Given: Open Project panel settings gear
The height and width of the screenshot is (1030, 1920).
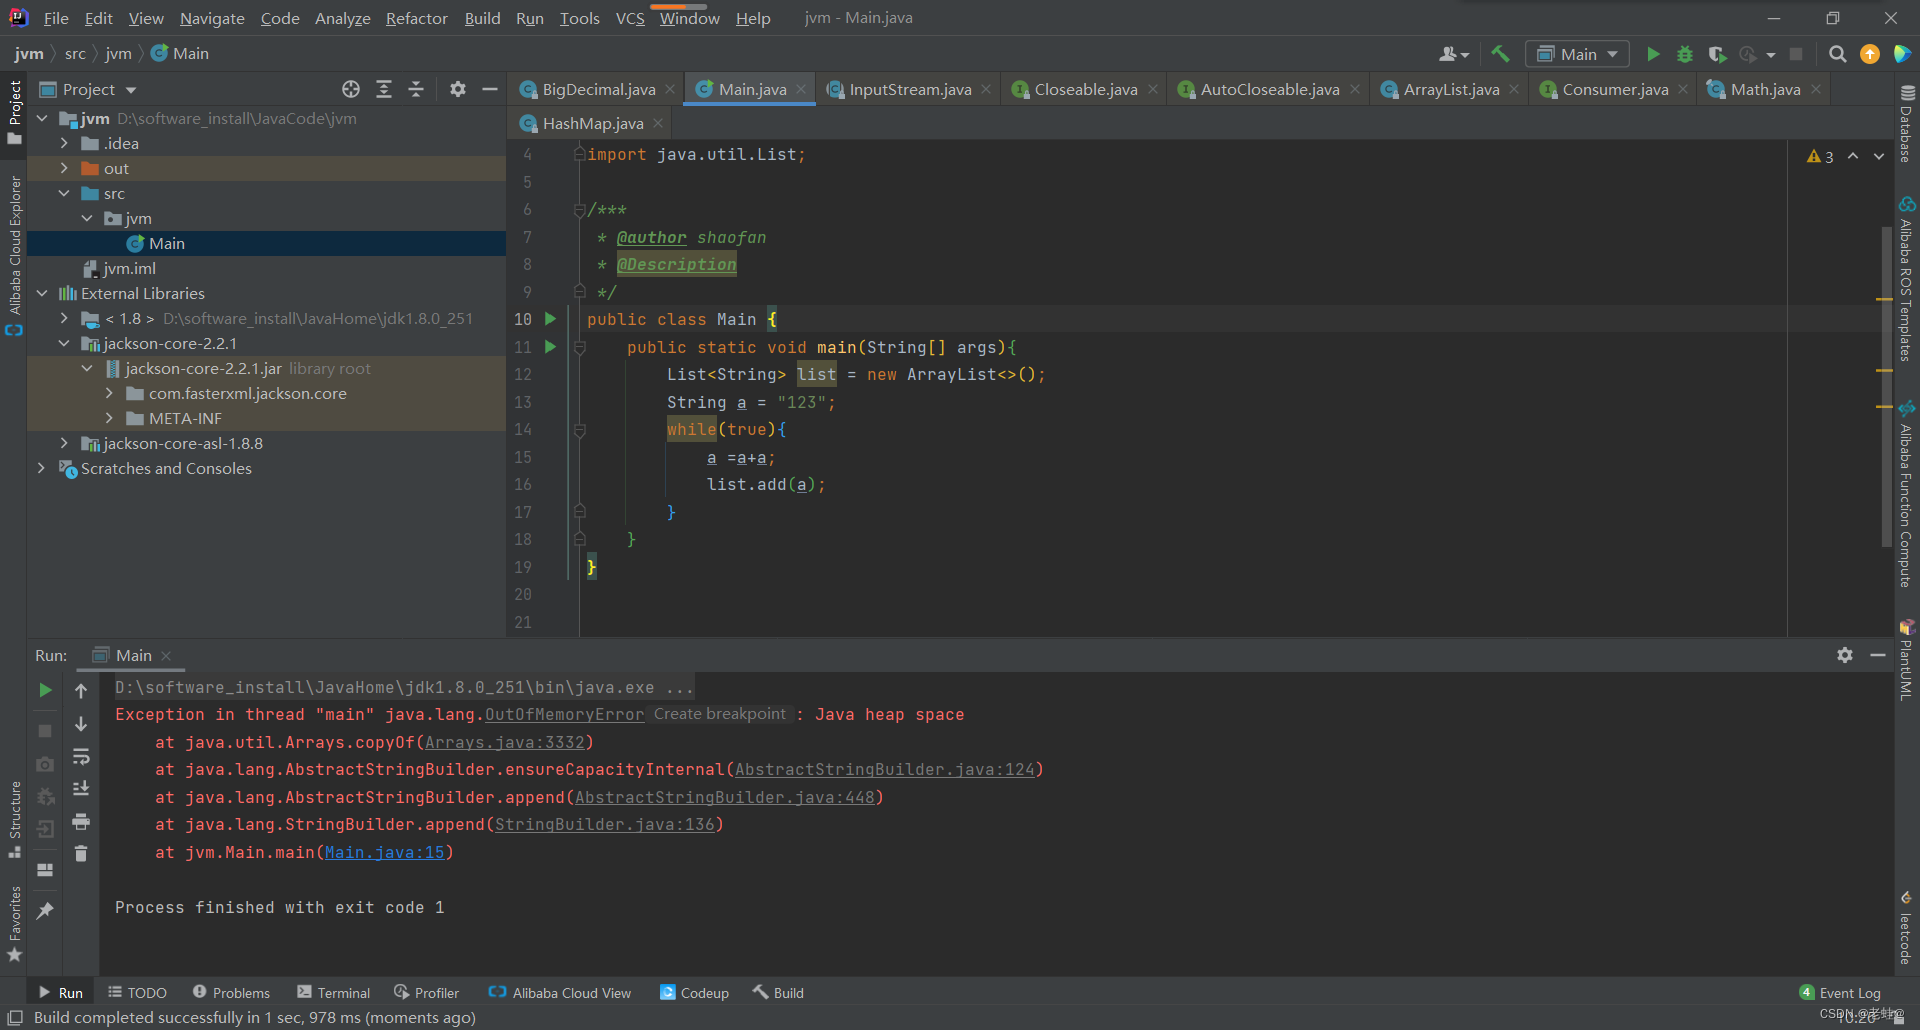Looking at the screenshot, I should pos(458,89).
